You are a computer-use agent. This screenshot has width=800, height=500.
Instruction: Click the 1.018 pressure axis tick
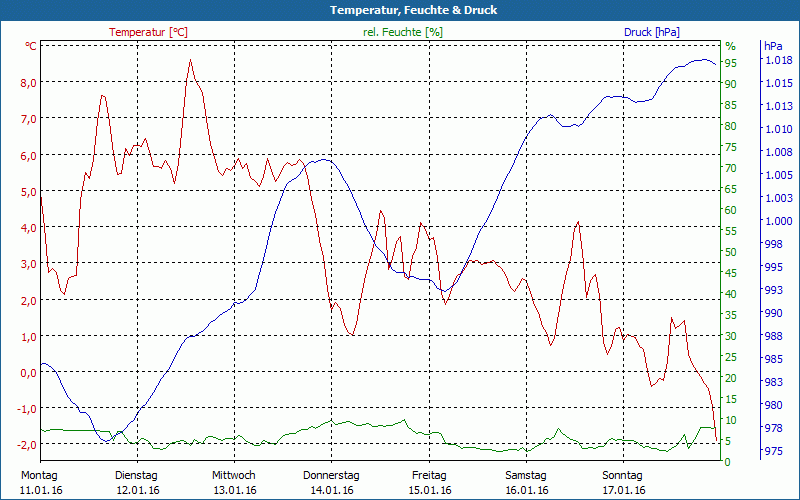coord(778,60)
